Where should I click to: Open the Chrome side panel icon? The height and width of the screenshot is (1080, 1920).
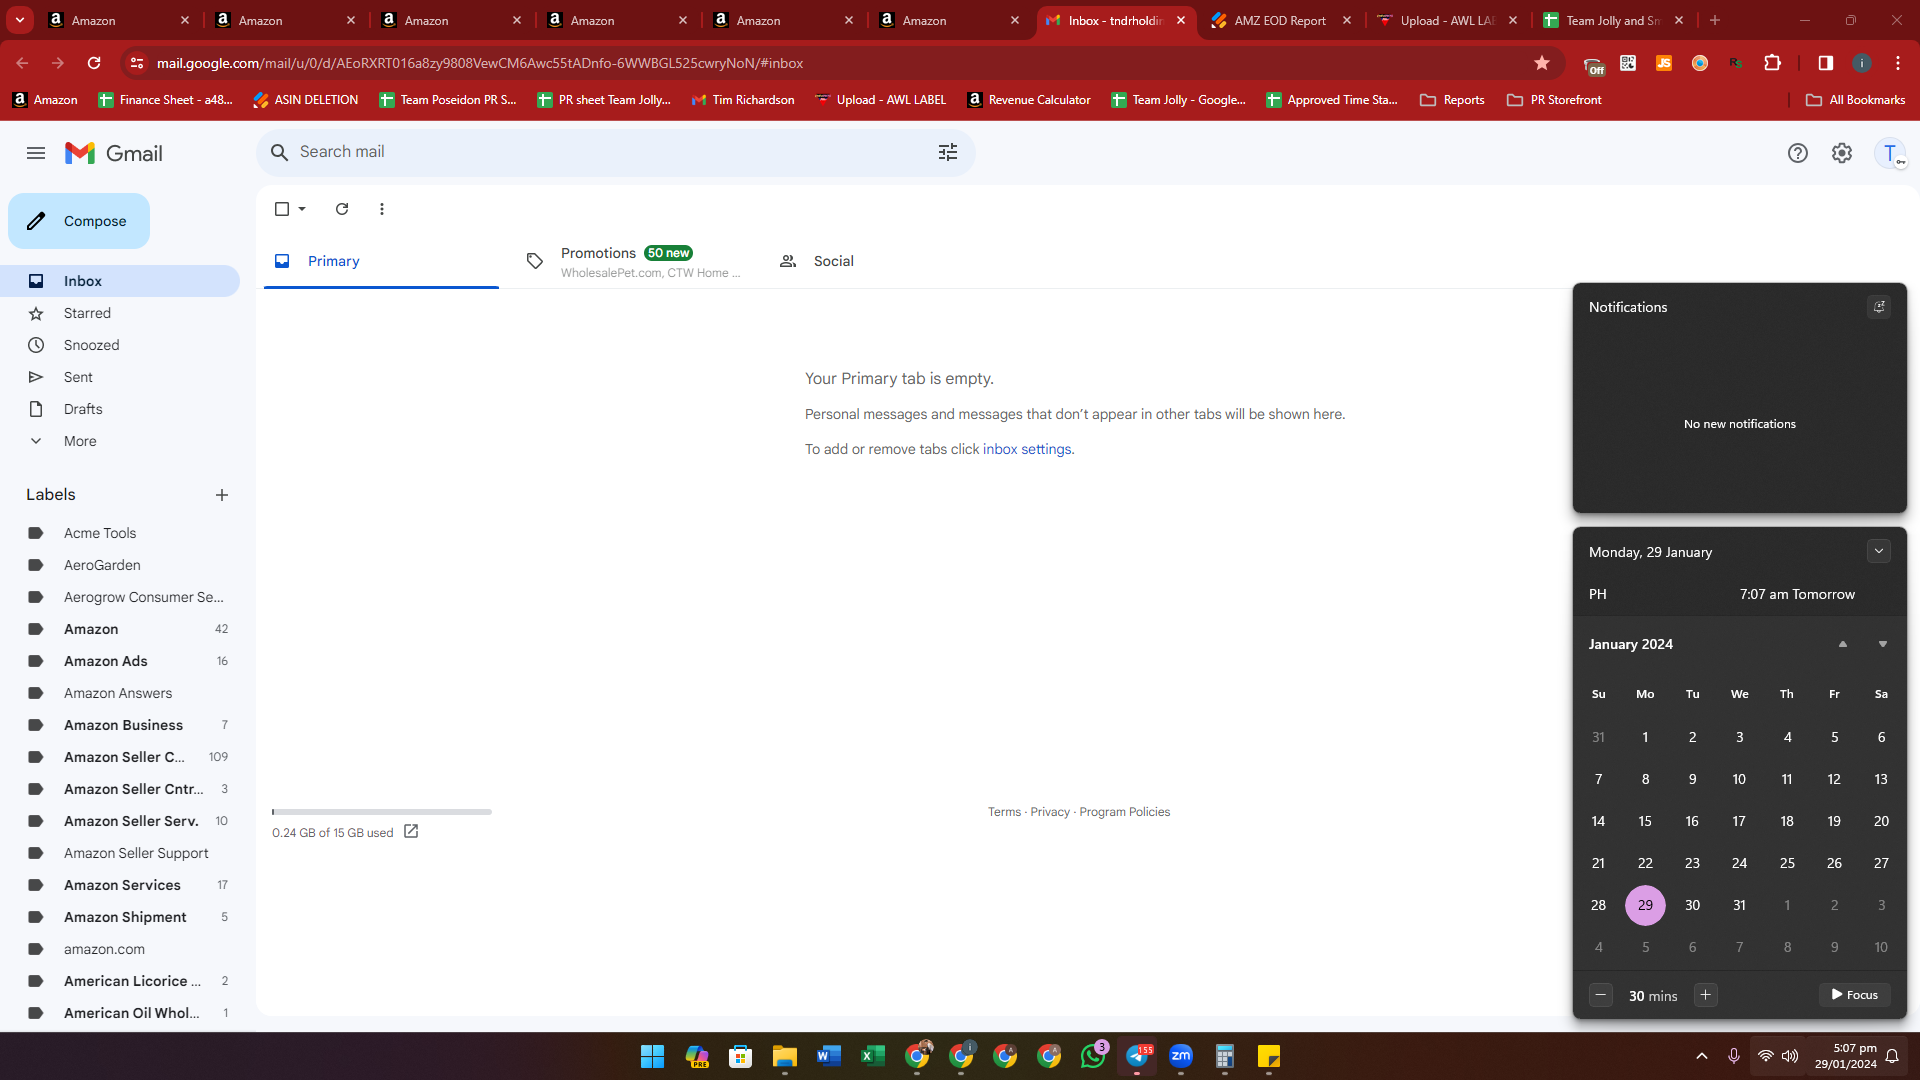click(x=1826, y=63)
